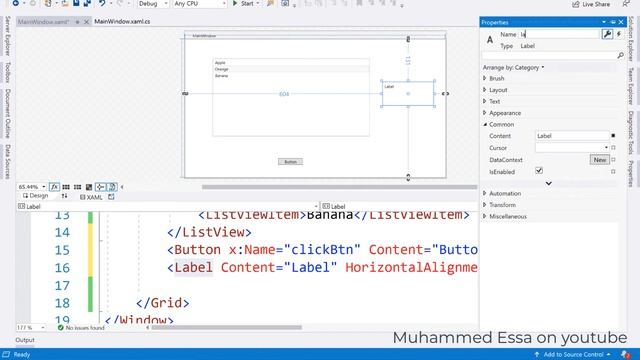This screenshot has height=360, width=640.
Task: Click the designer horizontal scrollbar
Action: coord(339,187)
